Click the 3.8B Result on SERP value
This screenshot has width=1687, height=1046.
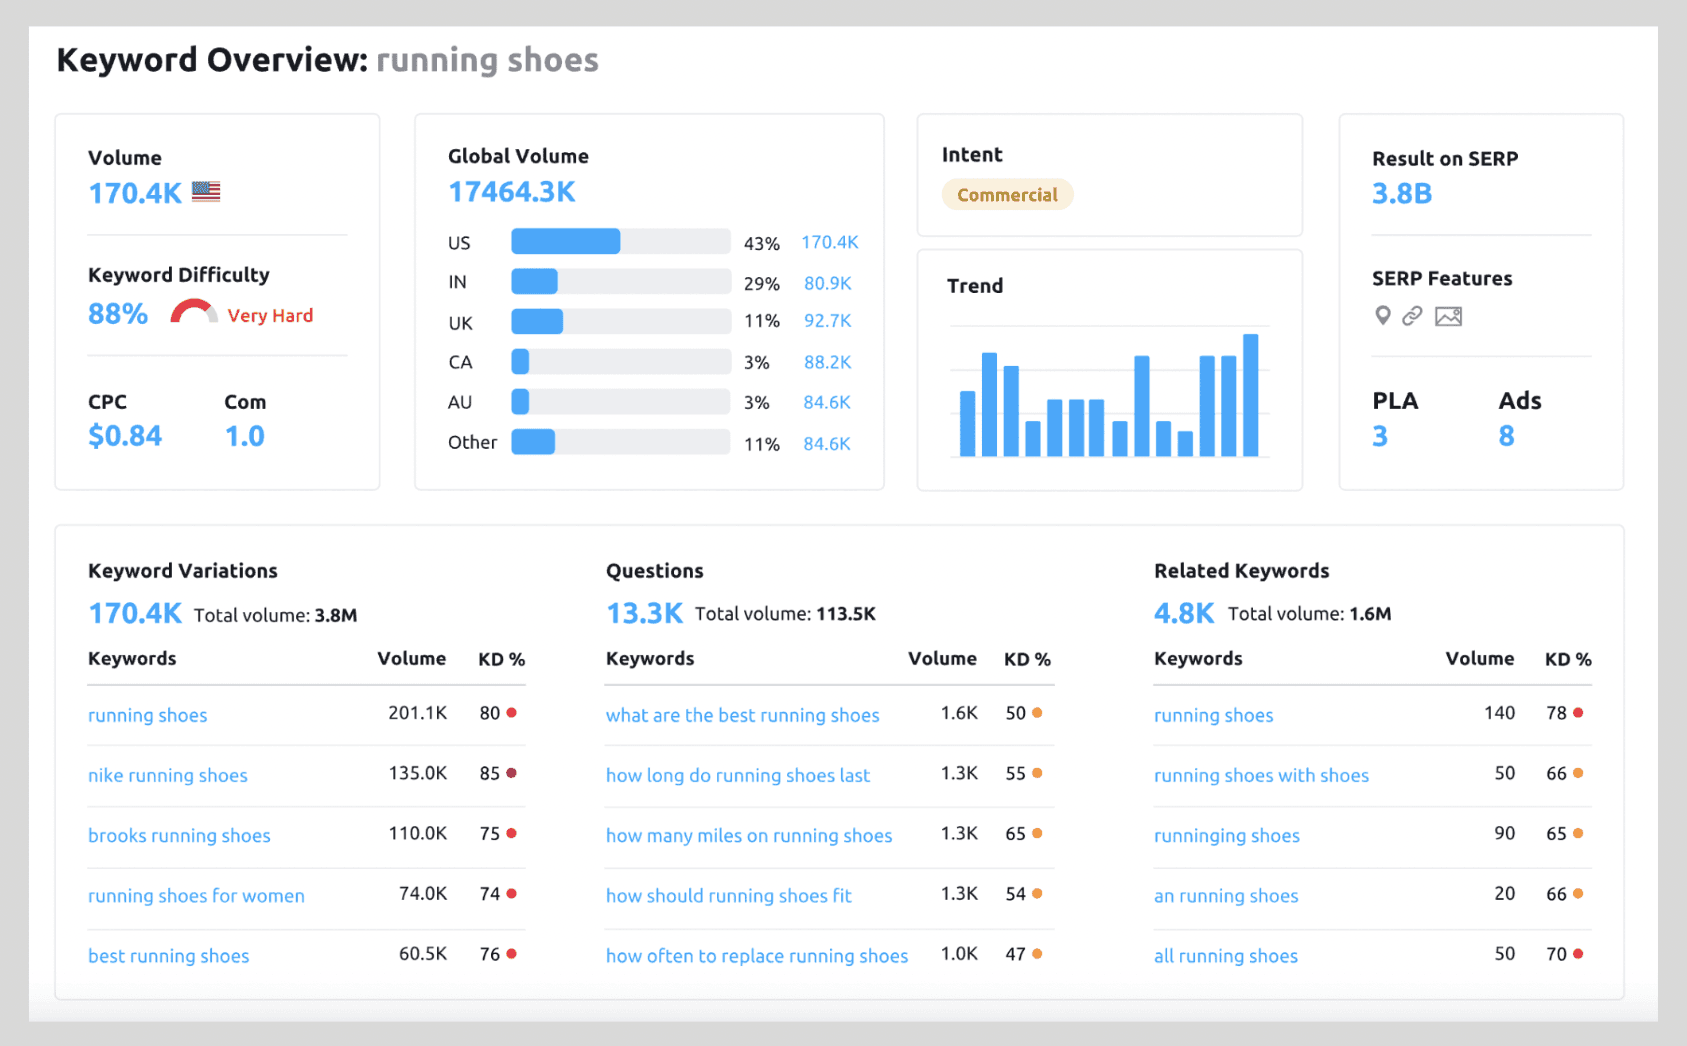[1401, 193]
